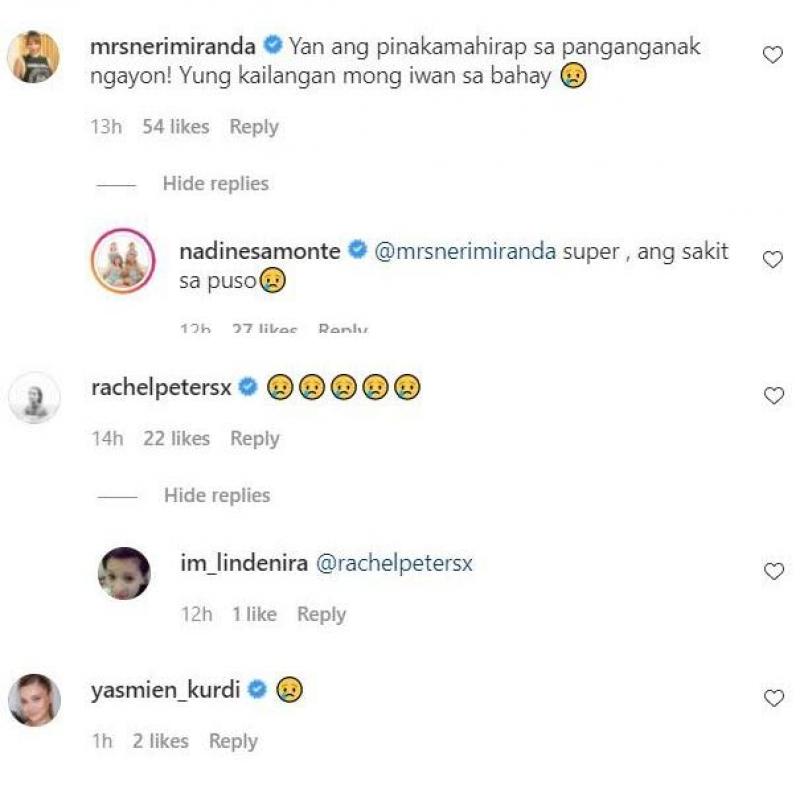Reply to yasmien_kurdi's comment
This screenshot has height=806, width=800.
pos(233,741)
